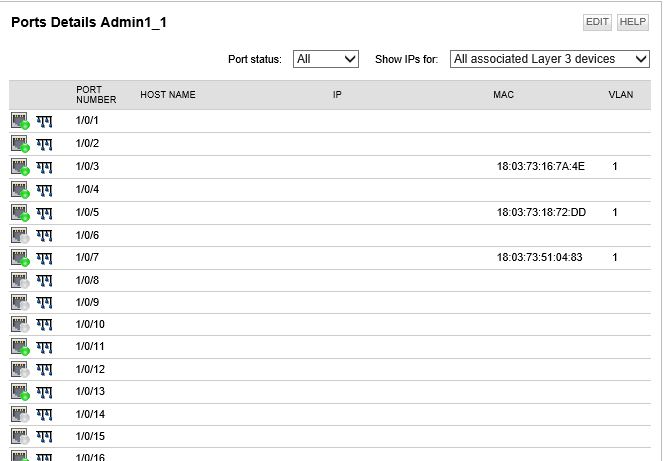666x461 pixels.
Task: Click the port status icon for 1/0/2
Action: tap(20, 144)
